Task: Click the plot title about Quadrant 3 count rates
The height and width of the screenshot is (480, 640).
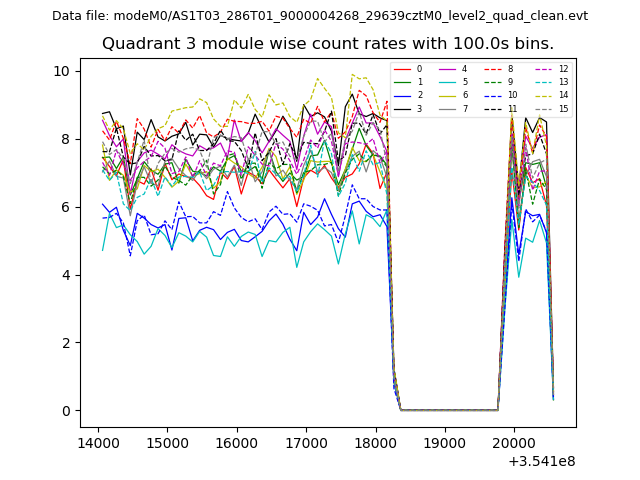Action: point(328,44)
